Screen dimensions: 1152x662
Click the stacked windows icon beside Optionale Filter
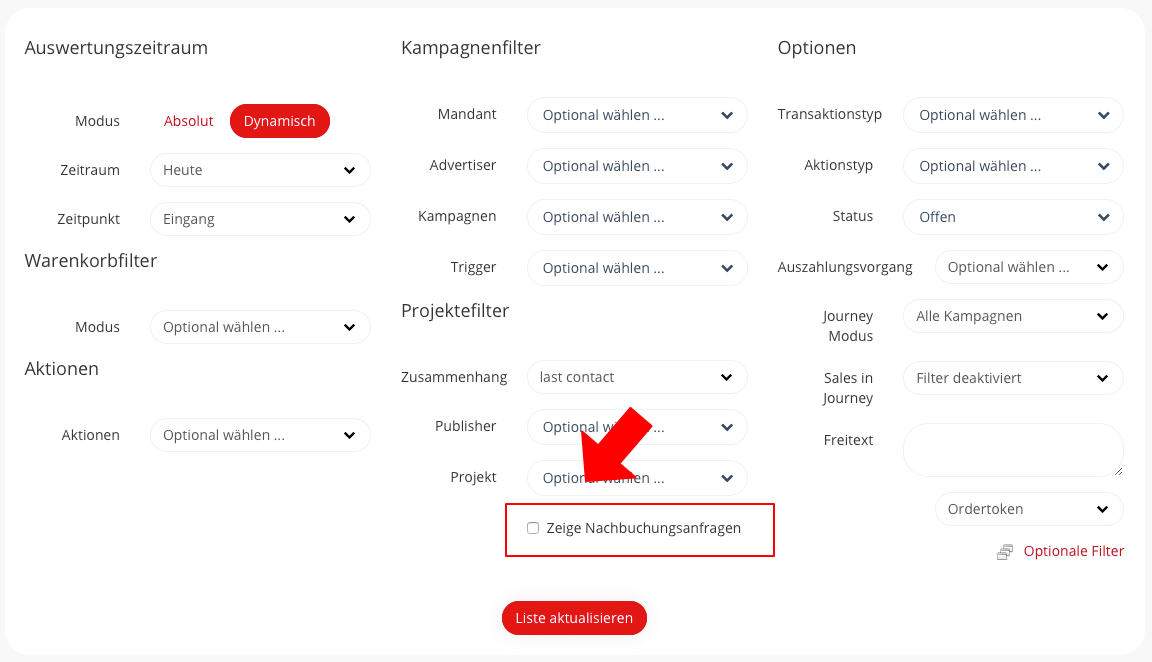[1005, 552]
